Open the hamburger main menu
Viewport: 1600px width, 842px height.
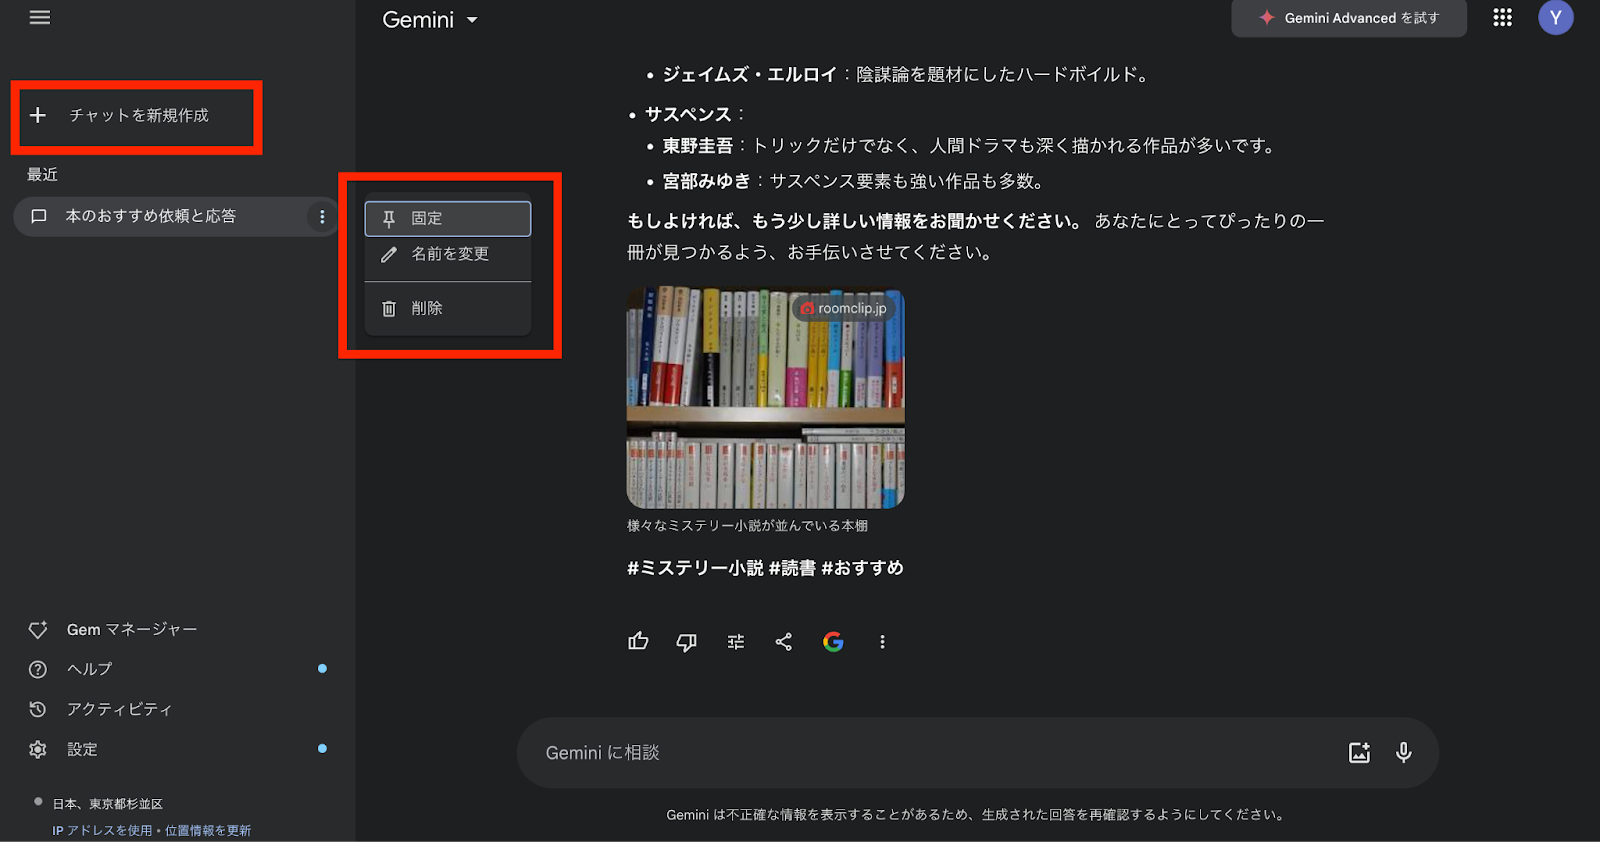40,17
